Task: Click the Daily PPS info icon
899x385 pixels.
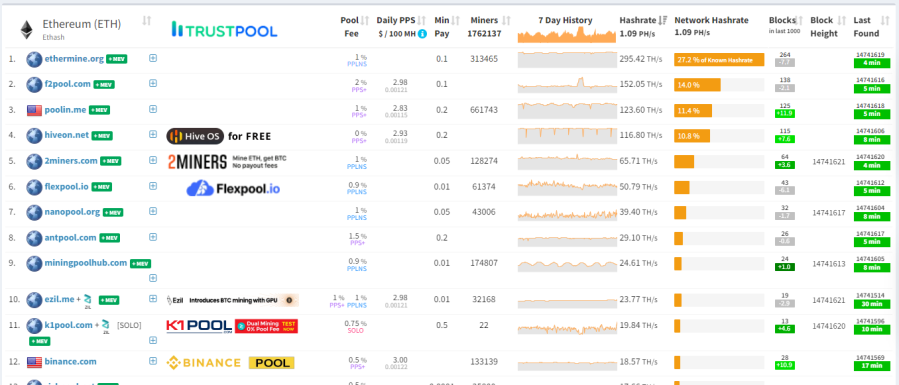Action: point(423,34)
